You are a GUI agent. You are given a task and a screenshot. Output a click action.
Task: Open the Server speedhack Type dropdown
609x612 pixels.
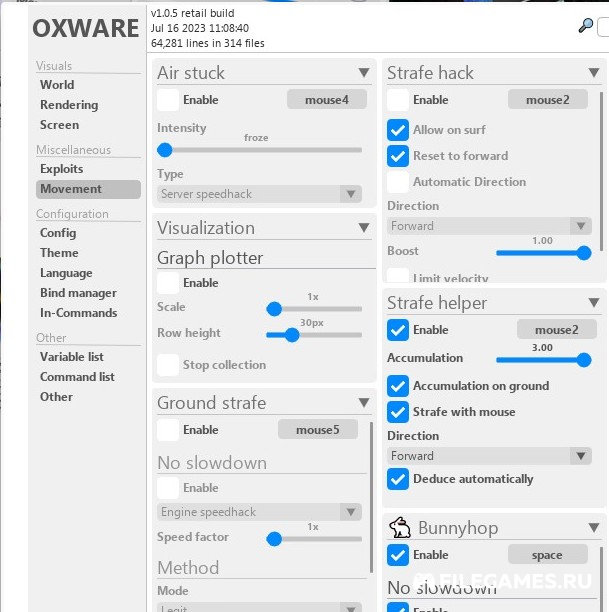coord(259,194)
